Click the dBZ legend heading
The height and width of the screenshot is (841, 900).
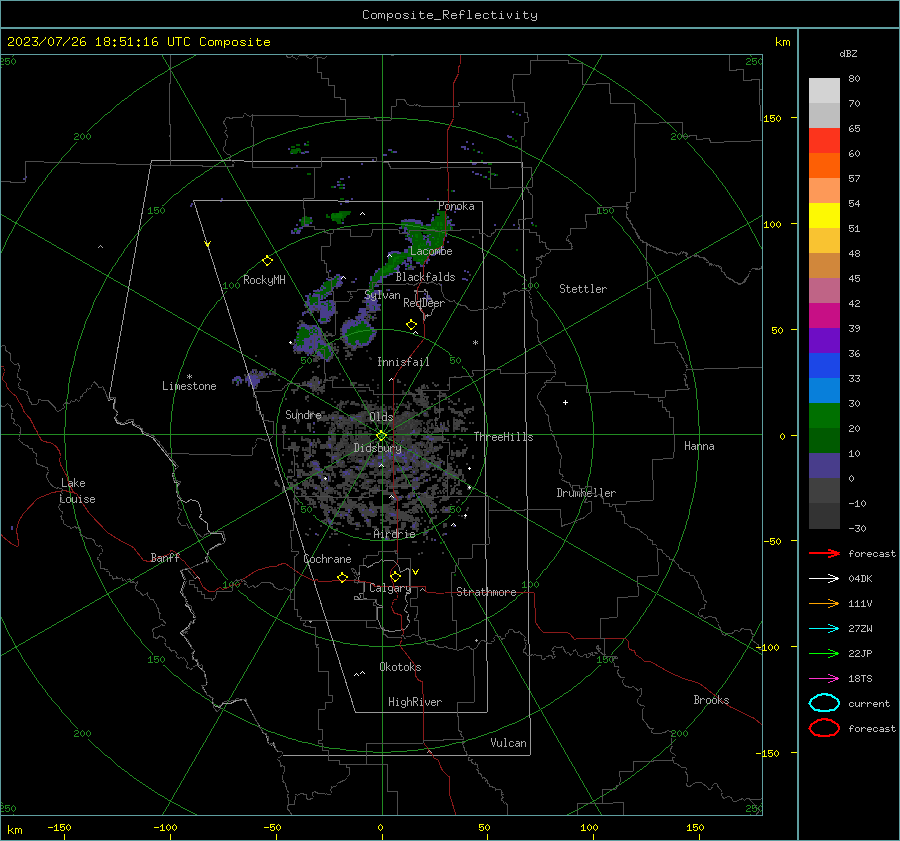coord(848,53)
